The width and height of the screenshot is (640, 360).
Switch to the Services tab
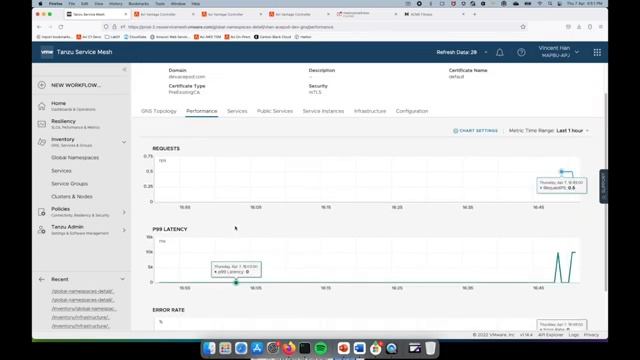click(237, 111)
